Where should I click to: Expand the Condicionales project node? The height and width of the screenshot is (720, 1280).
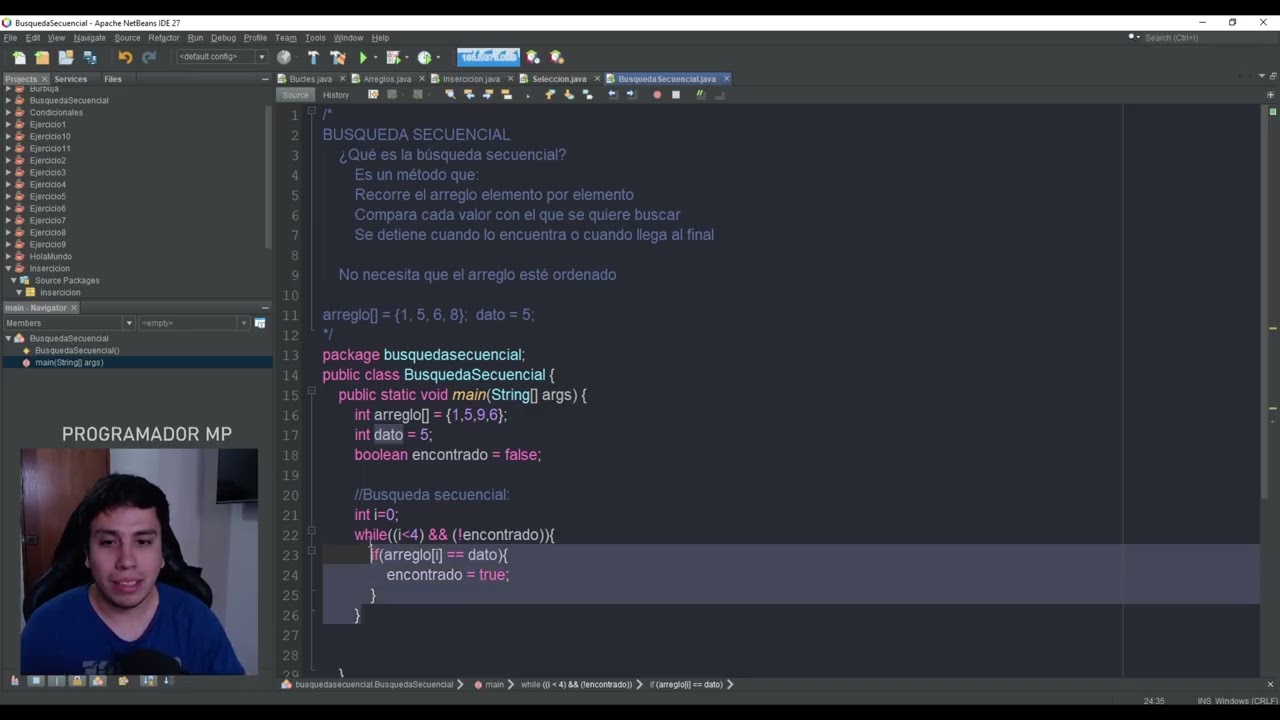point(8,112)
